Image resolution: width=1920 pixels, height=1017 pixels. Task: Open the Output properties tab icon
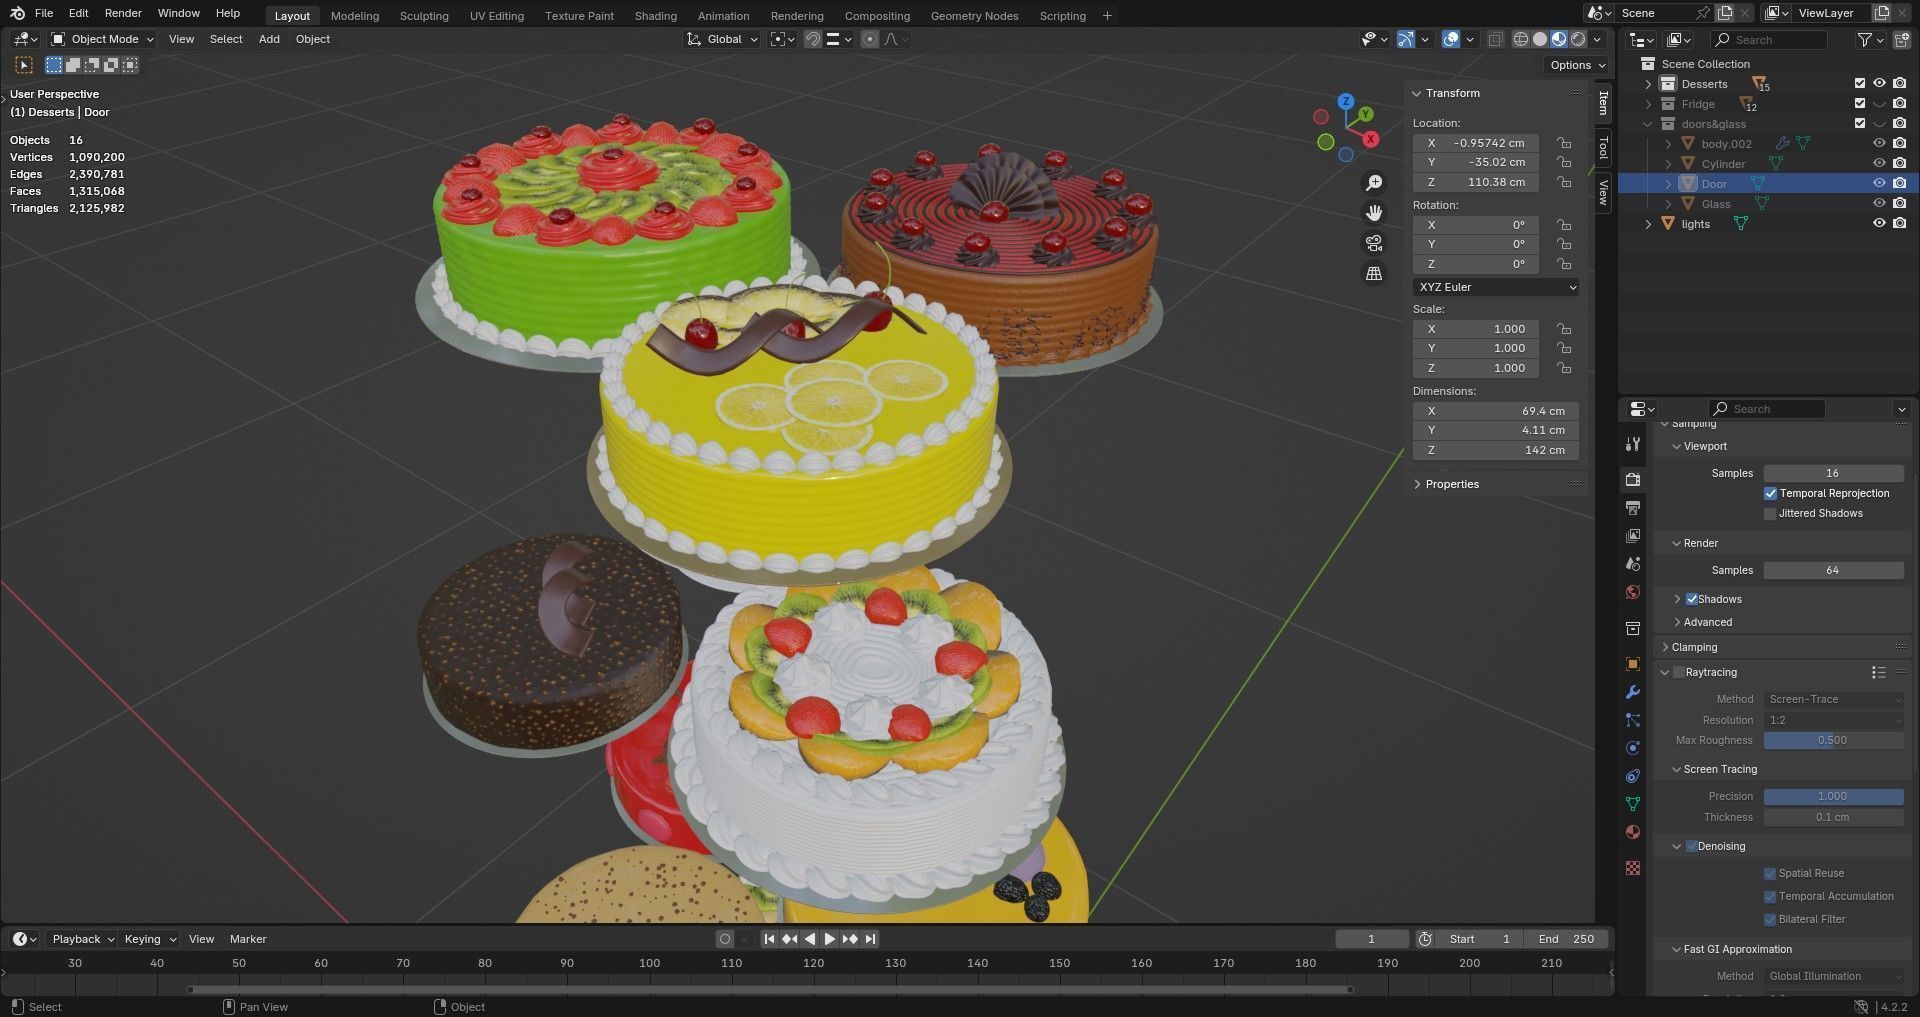tap(1633, 508)
